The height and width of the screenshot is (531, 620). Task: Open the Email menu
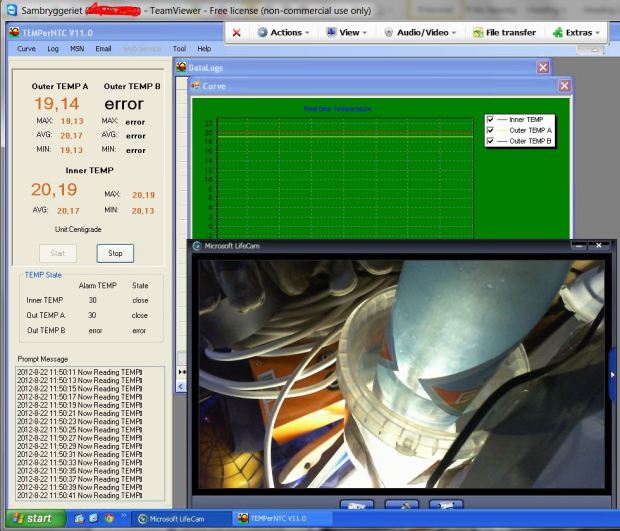[x=103, y=48]
